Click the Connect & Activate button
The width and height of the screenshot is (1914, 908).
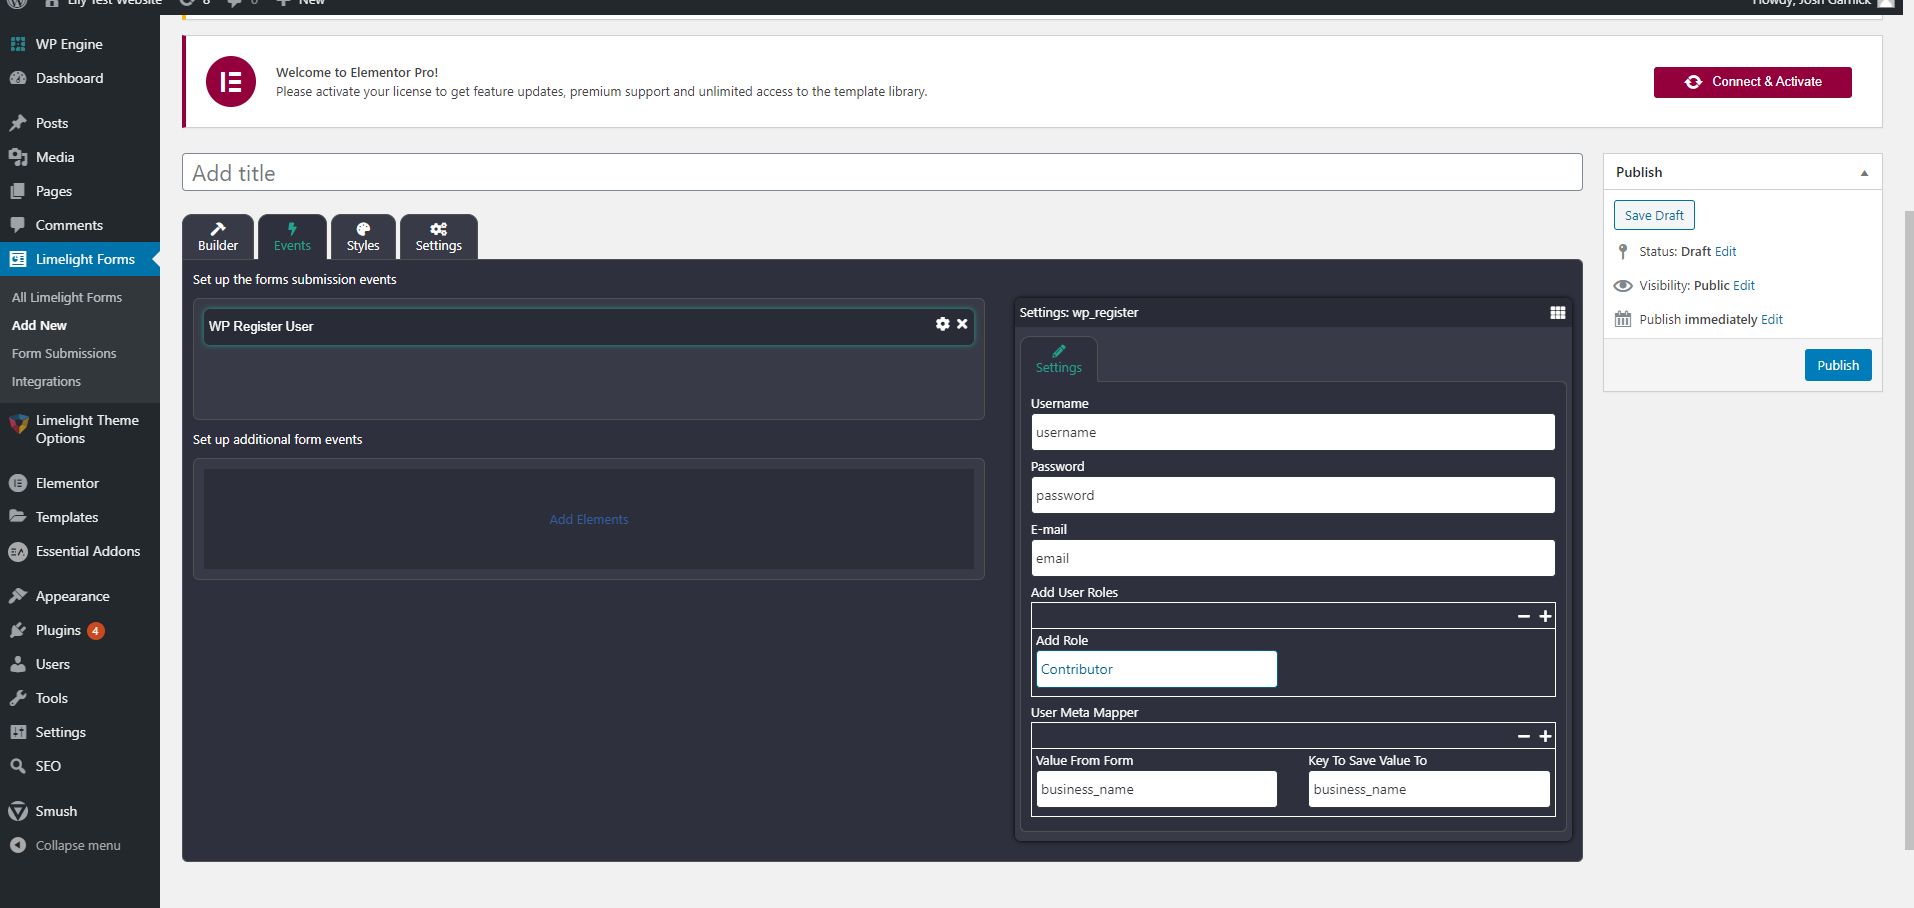click(1752, 82)
